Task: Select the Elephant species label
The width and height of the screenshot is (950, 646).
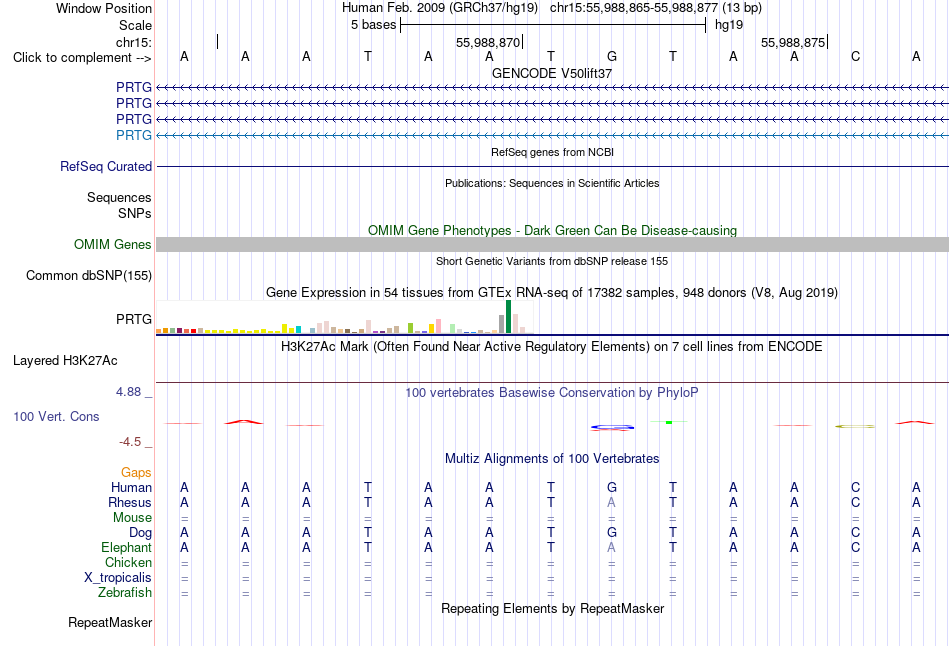Action: coord(126,547)
